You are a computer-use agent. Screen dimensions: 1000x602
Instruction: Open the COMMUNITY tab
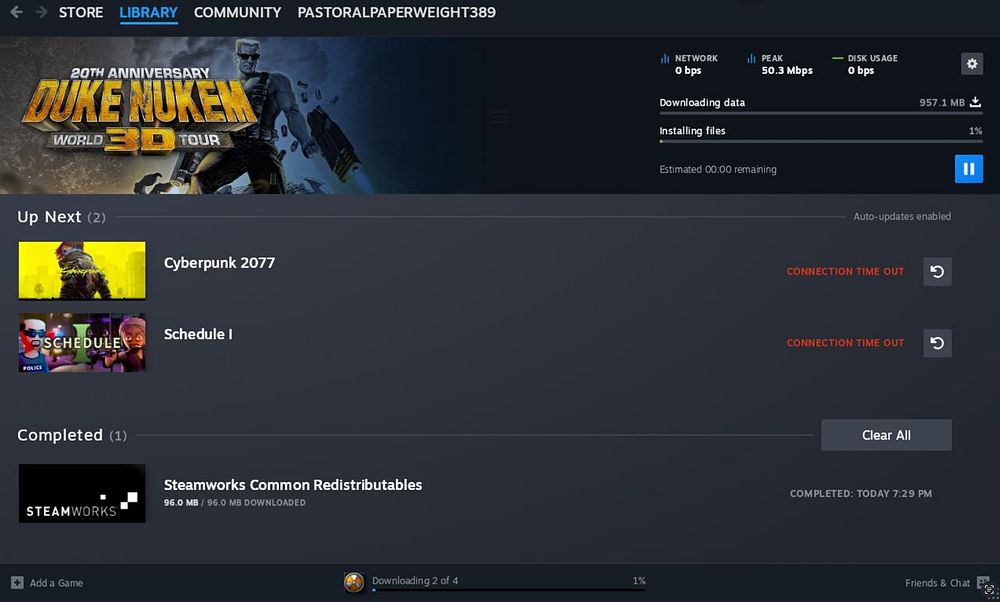[x=237, y=12]
